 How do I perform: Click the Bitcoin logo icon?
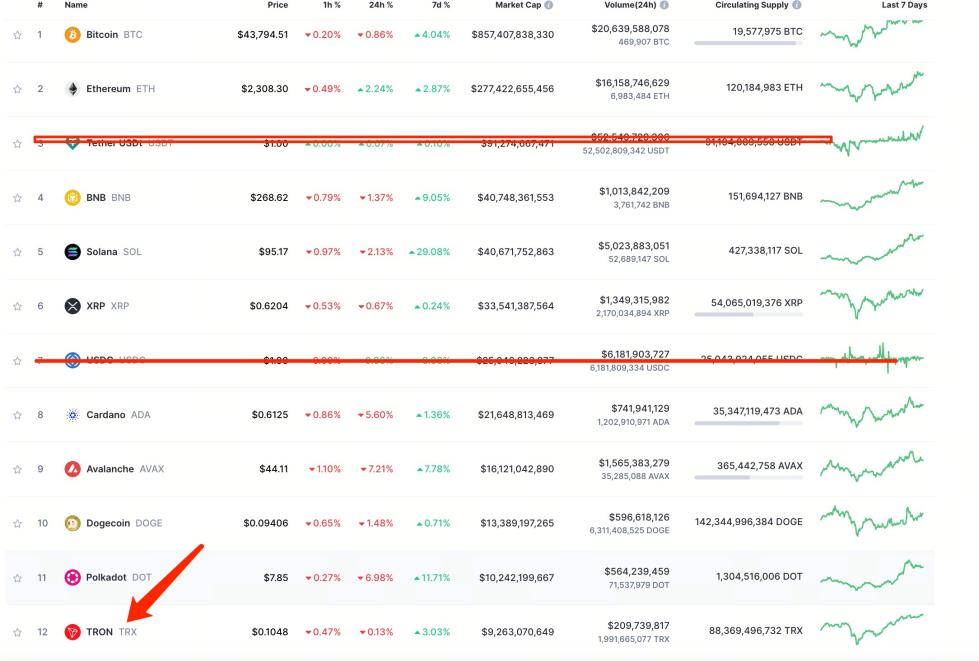coord(72,34)
